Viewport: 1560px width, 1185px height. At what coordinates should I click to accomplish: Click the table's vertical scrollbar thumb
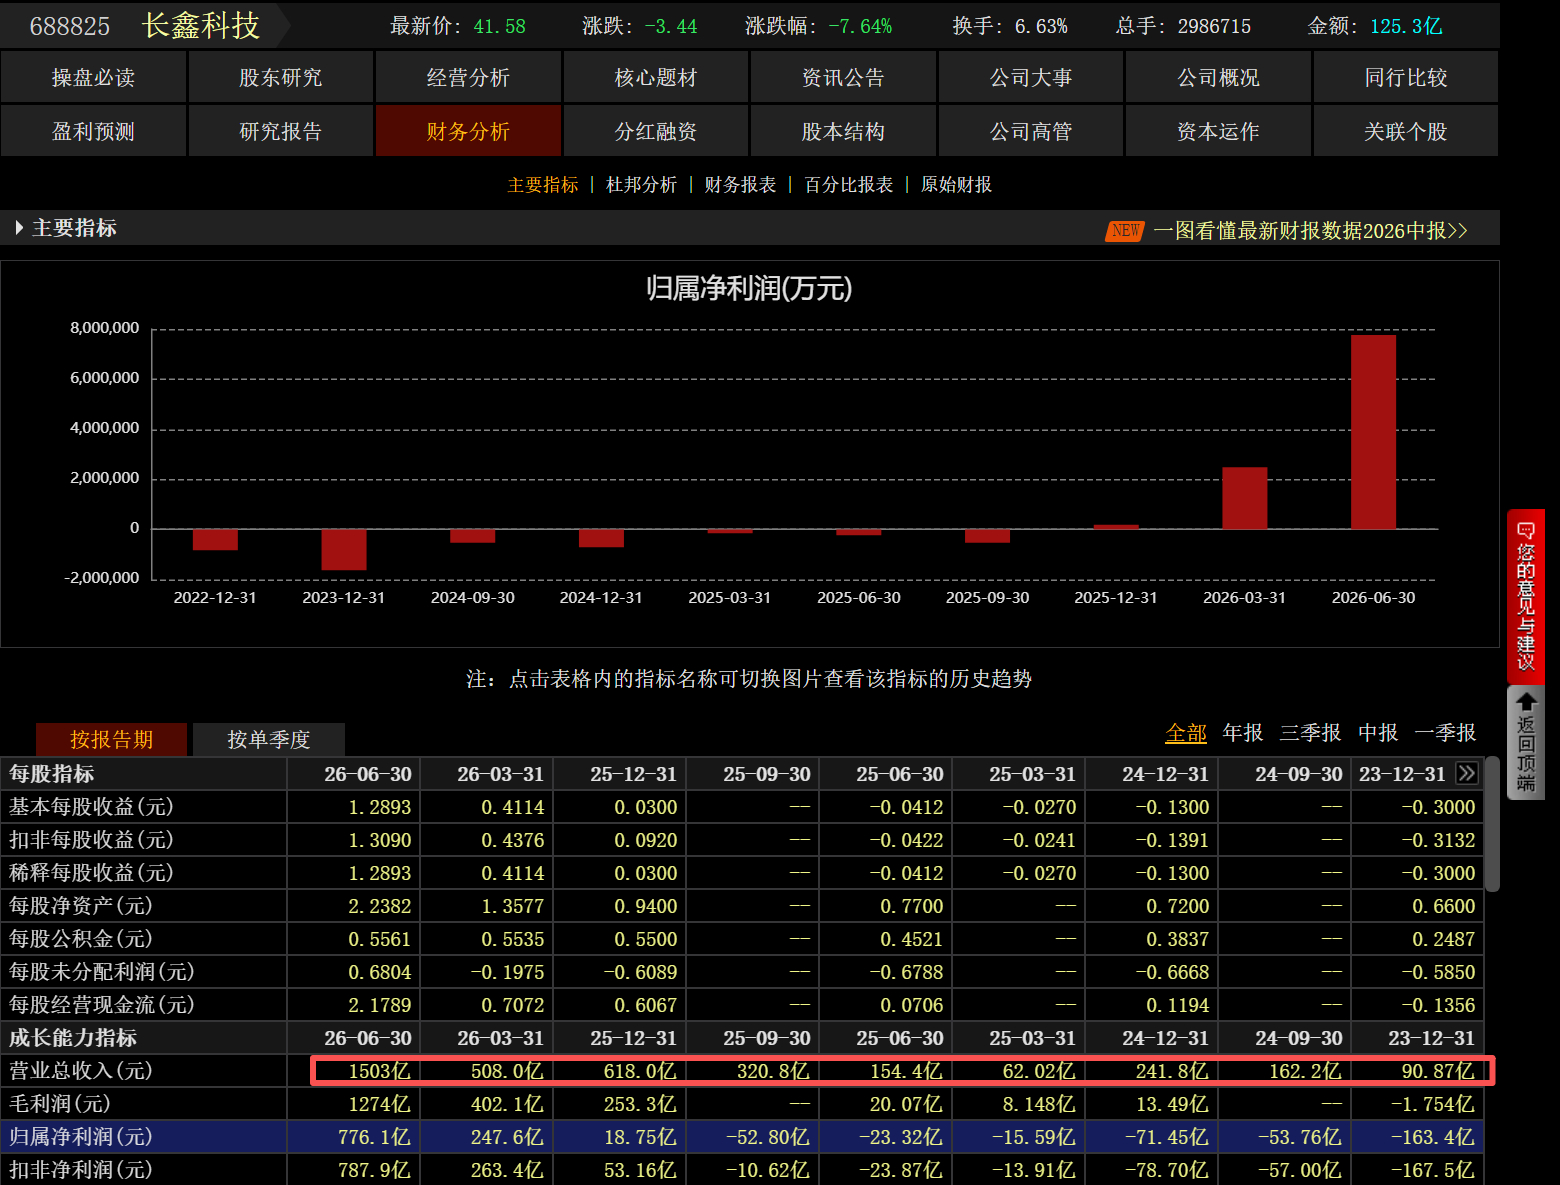pos(1492,824)
